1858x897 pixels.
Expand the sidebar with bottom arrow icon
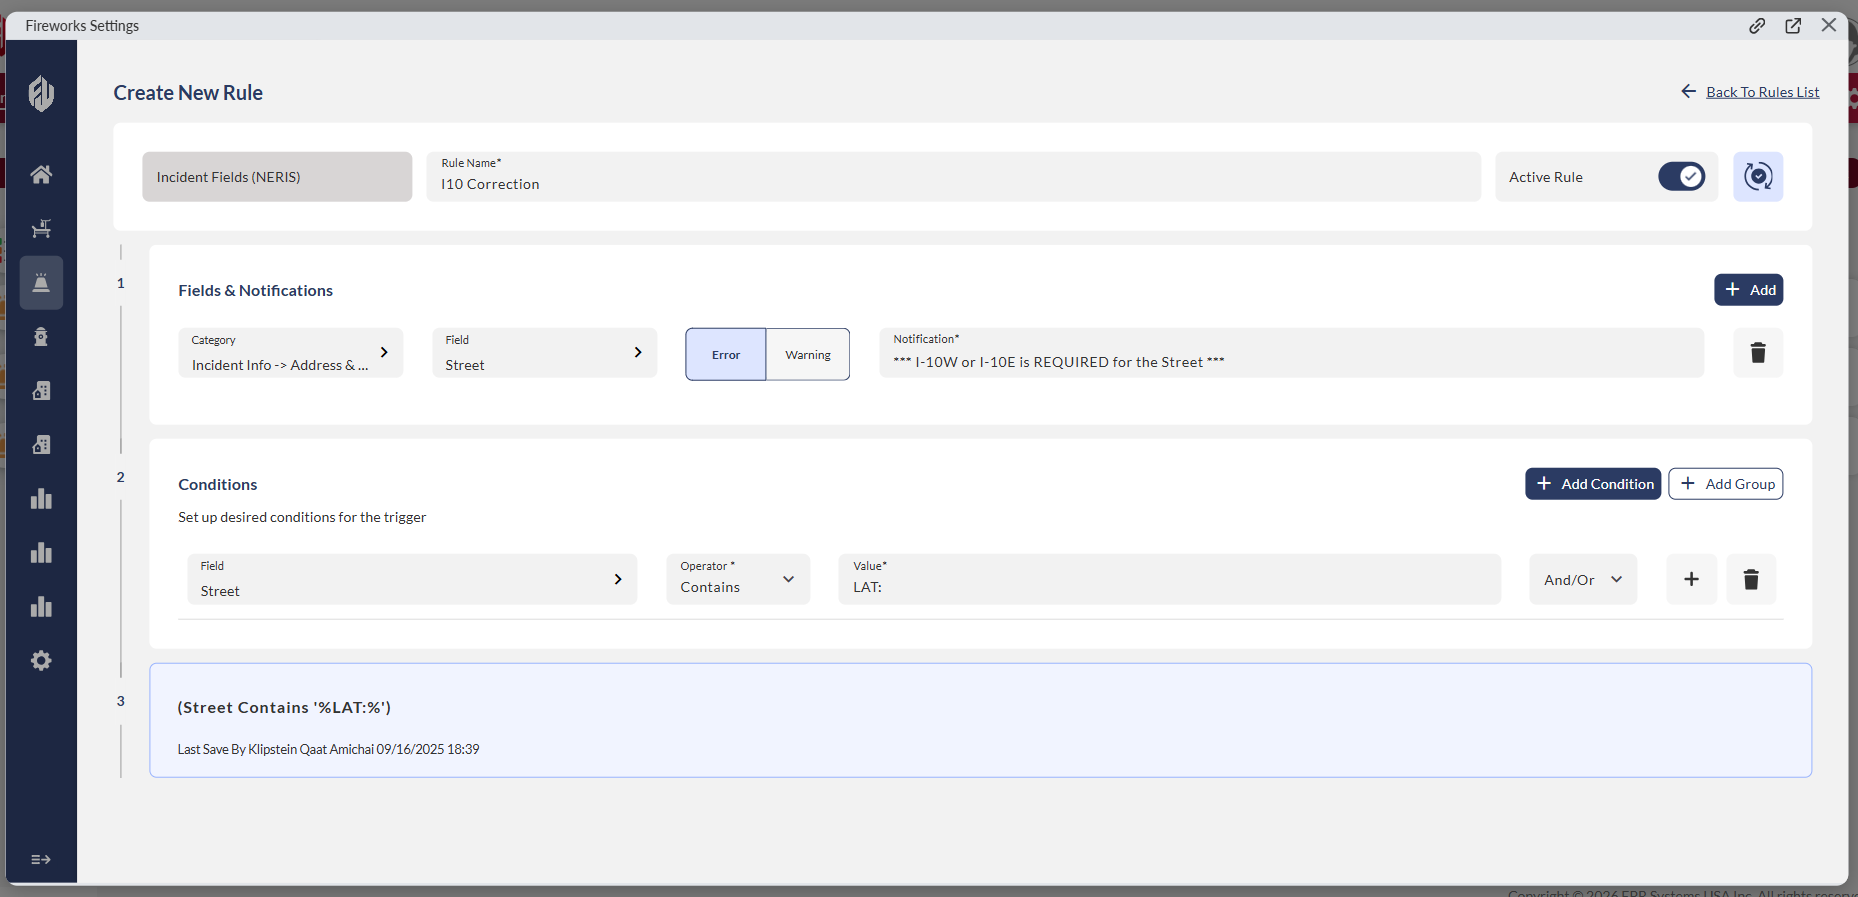pos(41,860)
